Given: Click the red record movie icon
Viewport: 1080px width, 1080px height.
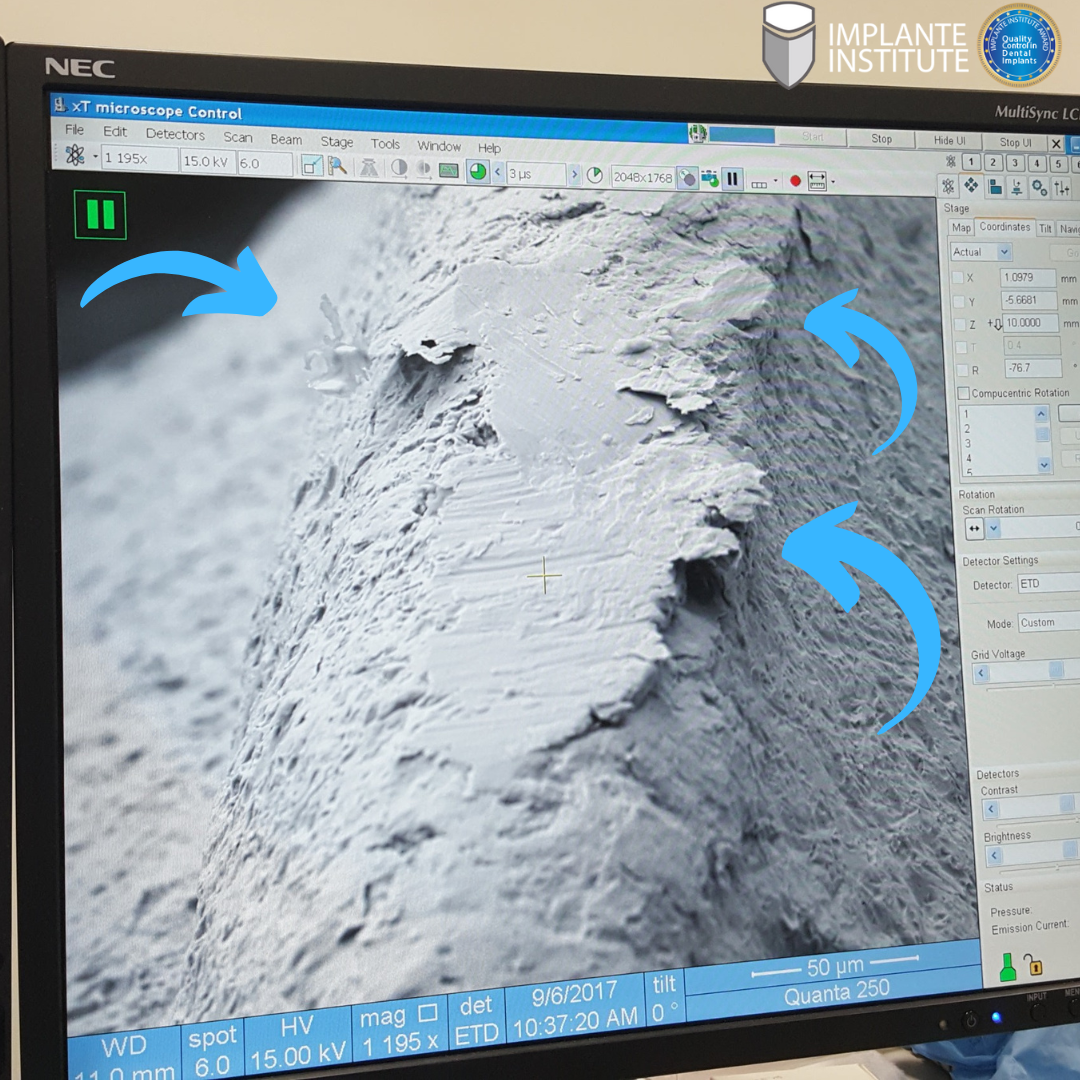Looking at the screenshot, I should click(796, 181).
